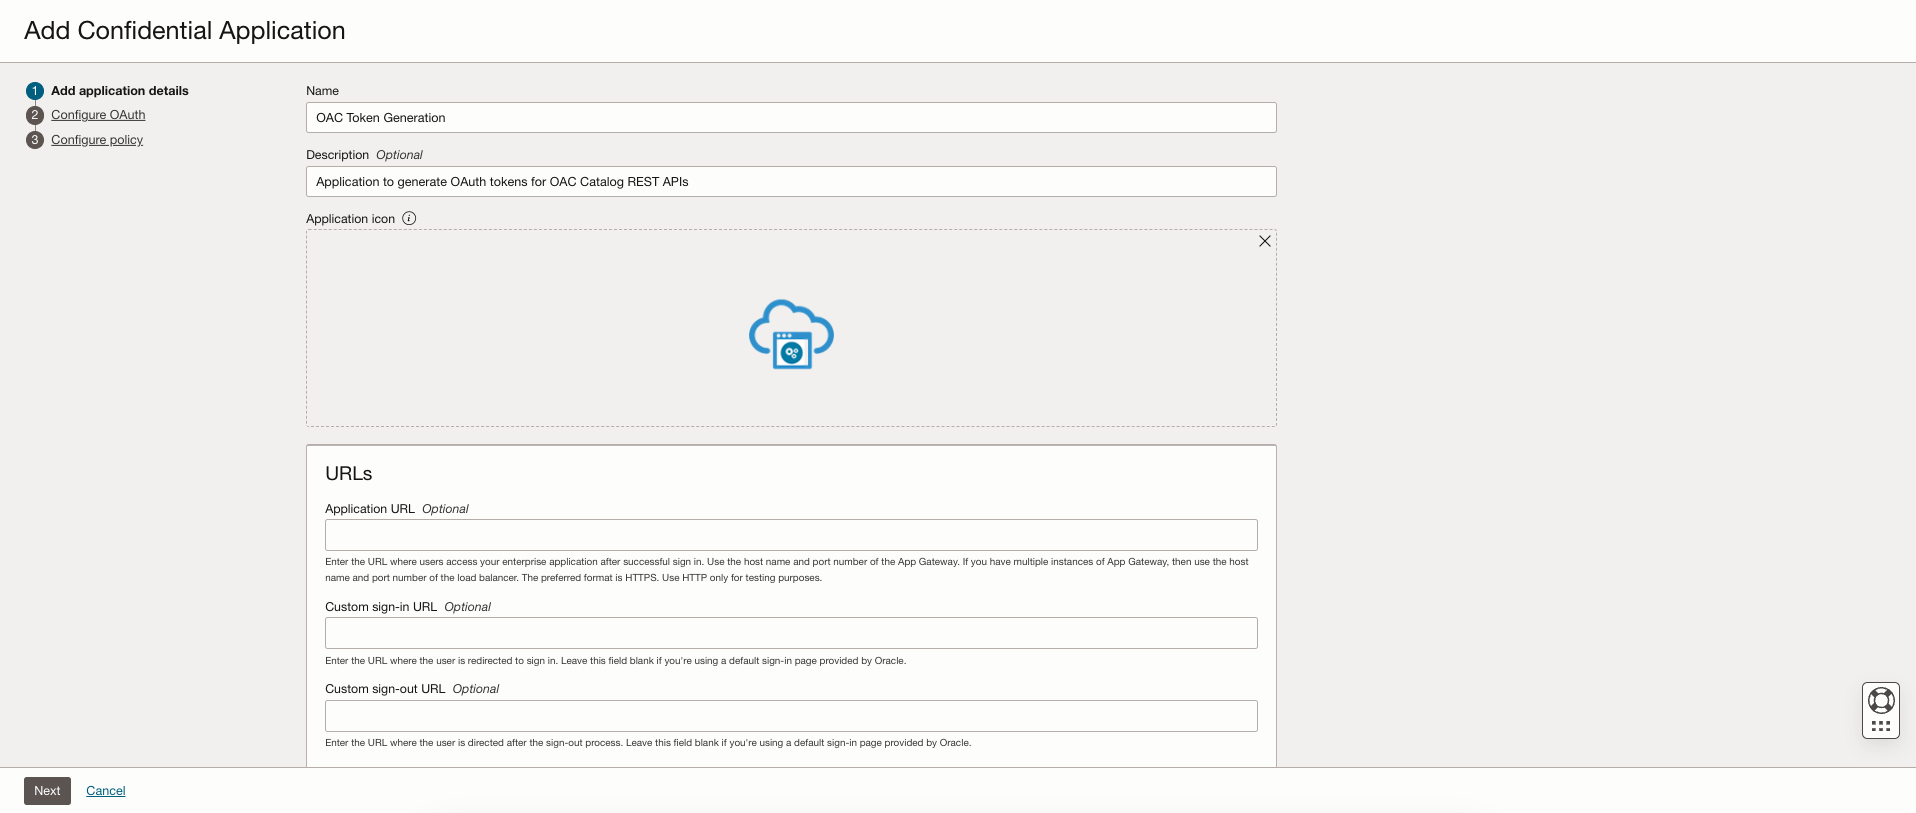Image resolution: width=1916 pixels, height=813 pixels.
Task: Go to Configure policy step
Action: pos(97,140)
